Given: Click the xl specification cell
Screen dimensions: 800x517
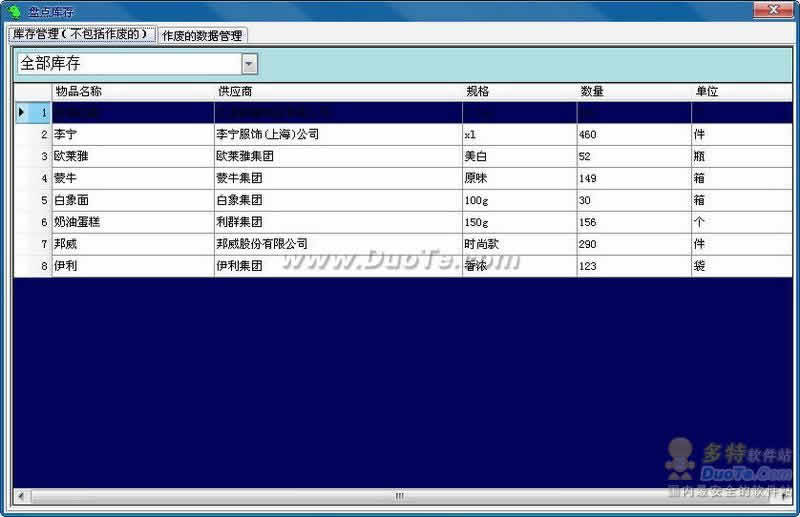Looking at the screenshot, I should click(519, 135).
